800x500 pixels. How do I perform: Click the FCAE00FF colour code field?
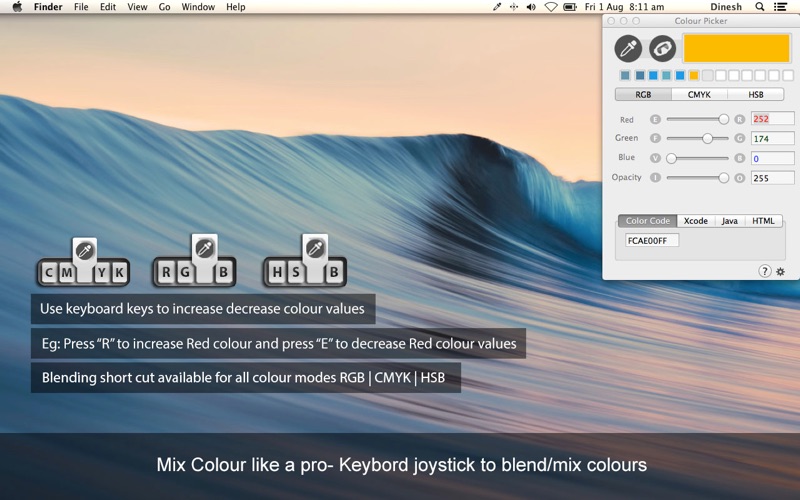click(x=652, y=240)
